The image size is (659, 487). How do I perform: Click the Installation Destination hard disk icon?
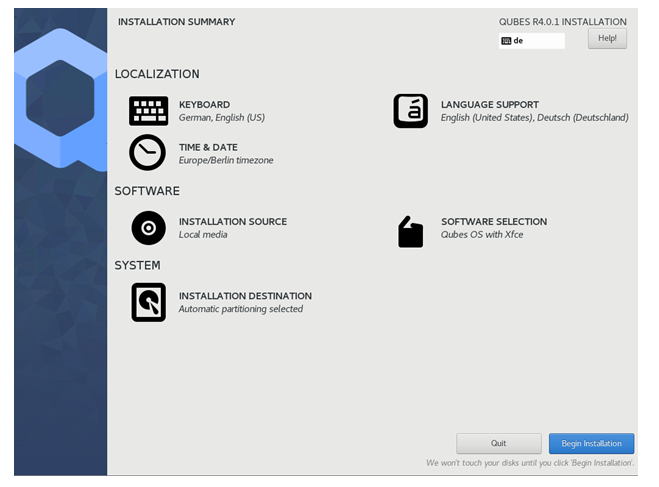[148, 302]
